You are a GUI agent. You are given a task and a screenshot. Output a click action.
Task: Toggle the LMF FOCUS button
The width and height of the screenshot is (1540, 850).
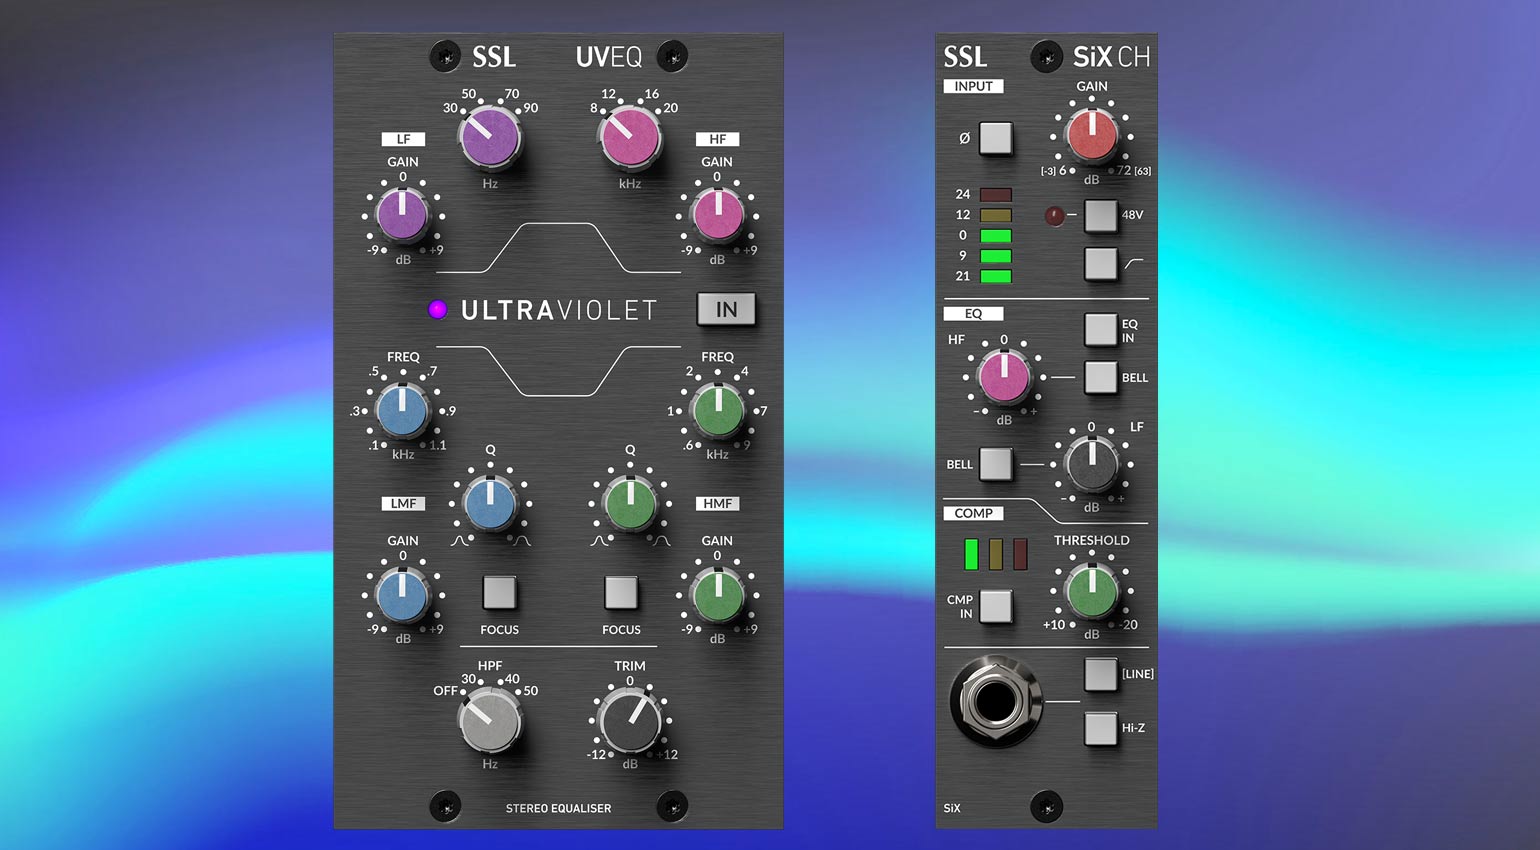click(x=499, y=592)
